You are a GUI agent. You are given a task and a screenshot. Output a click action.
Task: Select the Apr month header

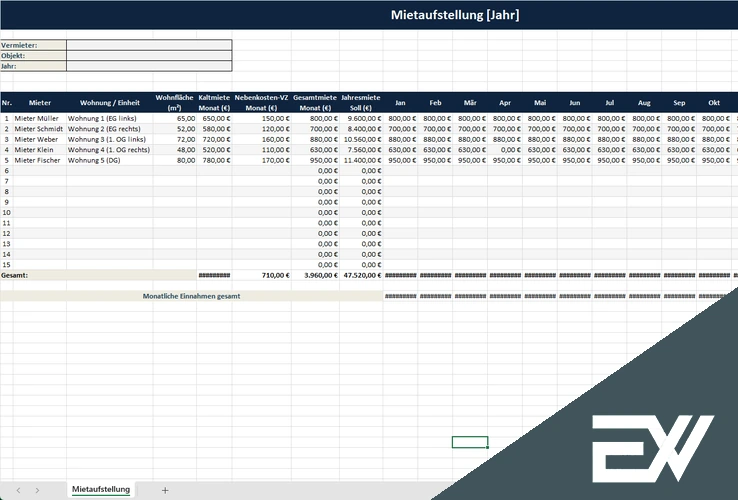(505, 103)
